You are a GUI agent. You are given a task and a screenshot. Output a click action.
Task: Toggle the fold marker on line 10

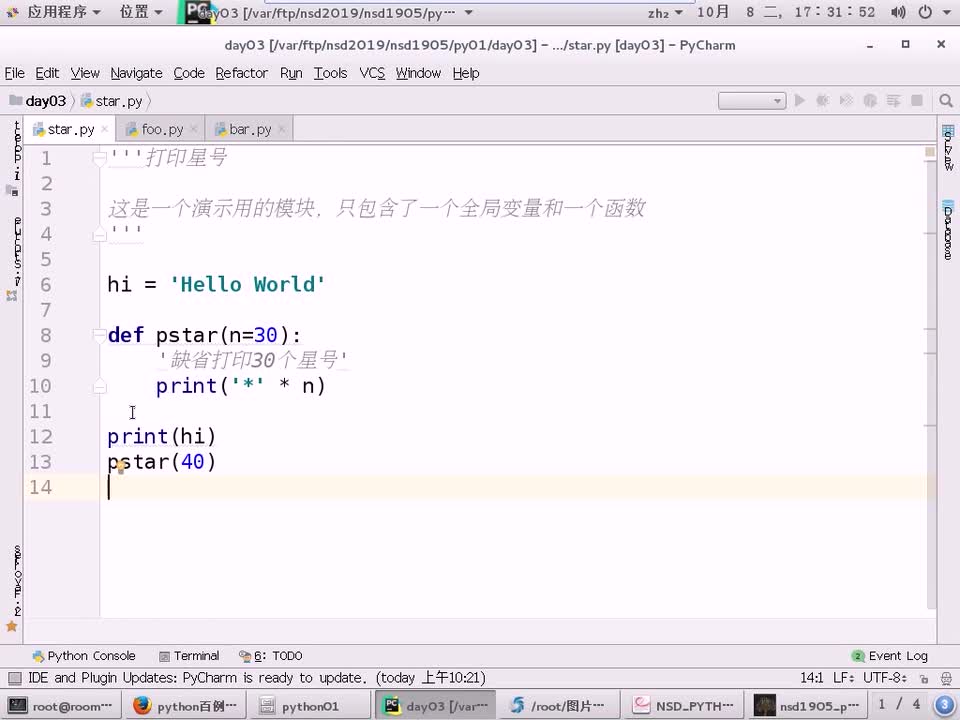click(99, 386)
